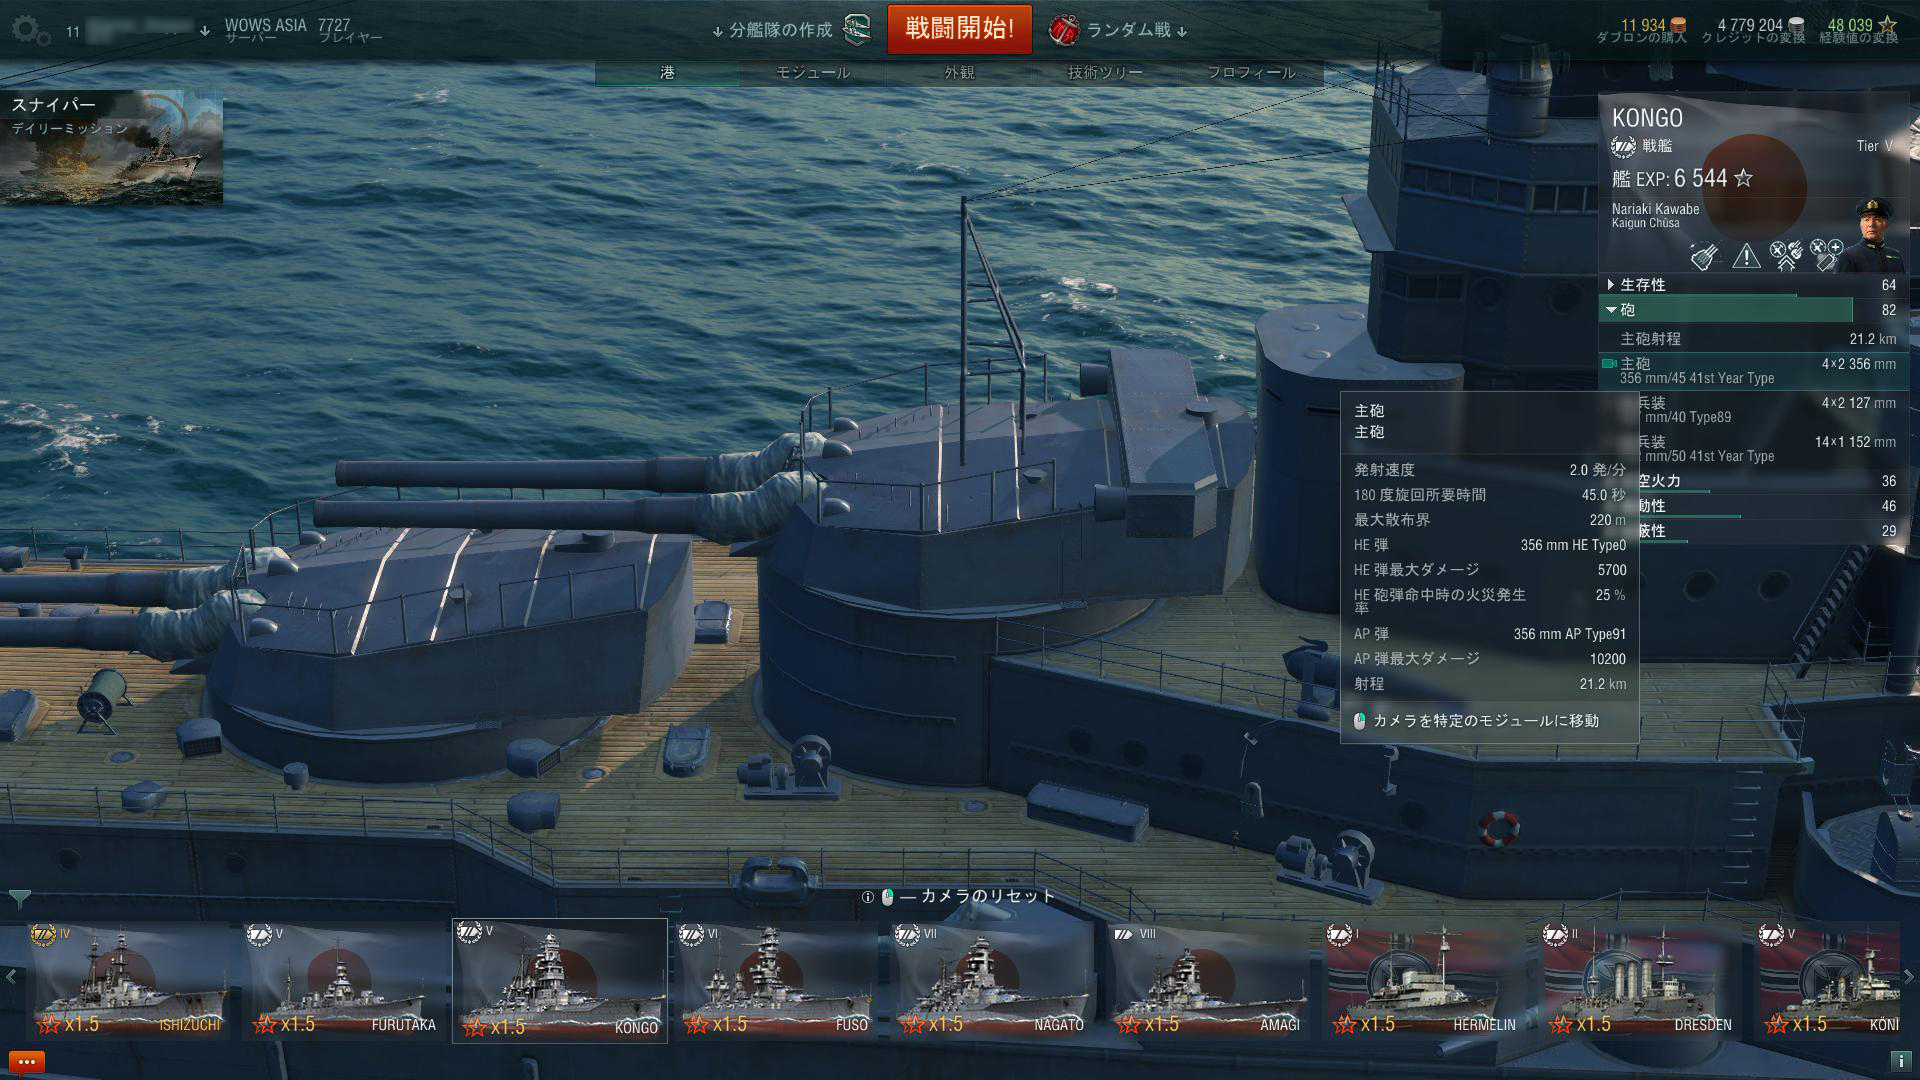The image size is (1920, 1080).
Task: Open the ship carousel filter funnel
Action: (19, 897)
